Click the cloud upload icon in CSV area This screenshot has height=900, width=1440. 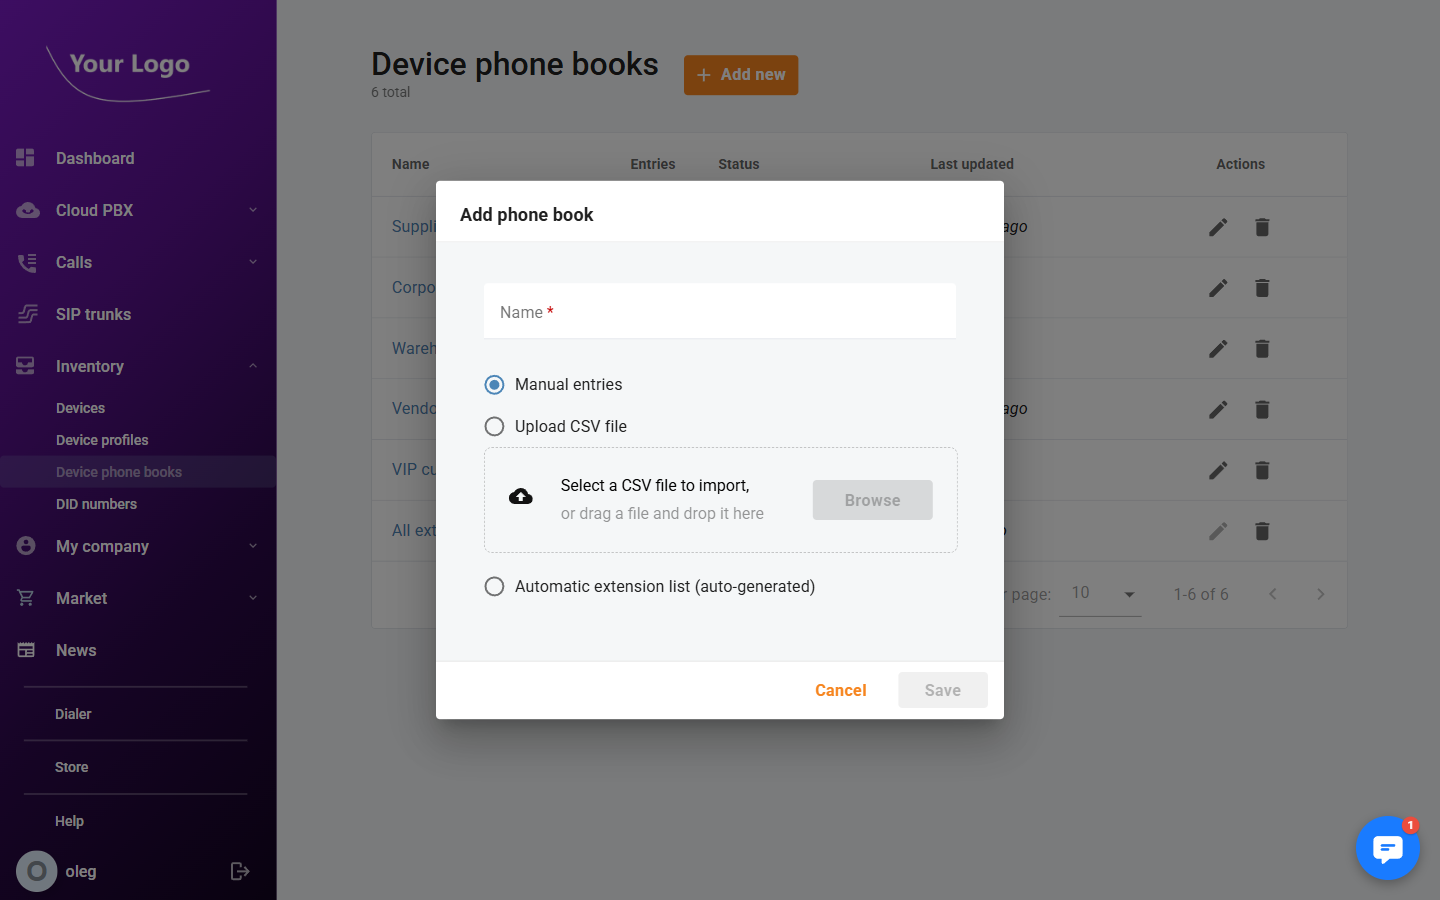coord(520,495)
